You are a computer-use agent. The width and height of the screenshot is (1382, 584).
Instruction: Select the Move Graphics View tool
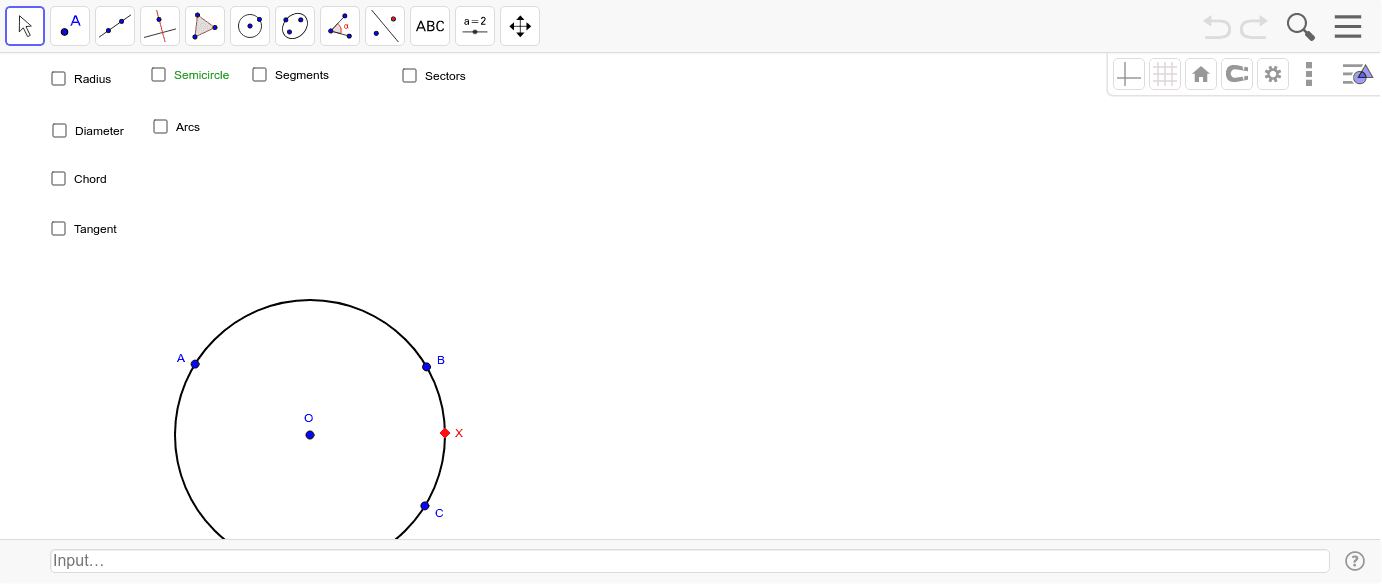pos(519,26)
